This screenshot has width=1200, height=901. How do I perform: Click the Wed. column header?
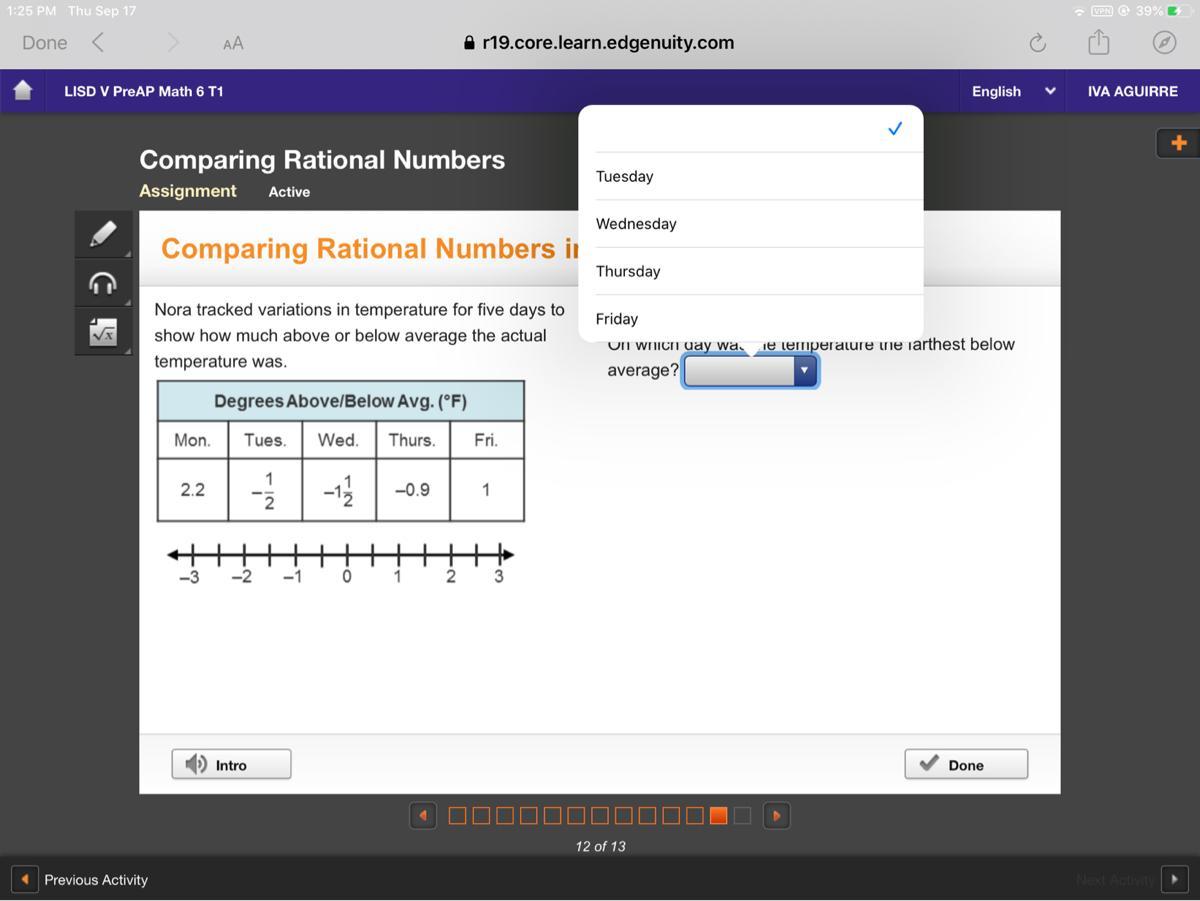[x=338, y=440]
